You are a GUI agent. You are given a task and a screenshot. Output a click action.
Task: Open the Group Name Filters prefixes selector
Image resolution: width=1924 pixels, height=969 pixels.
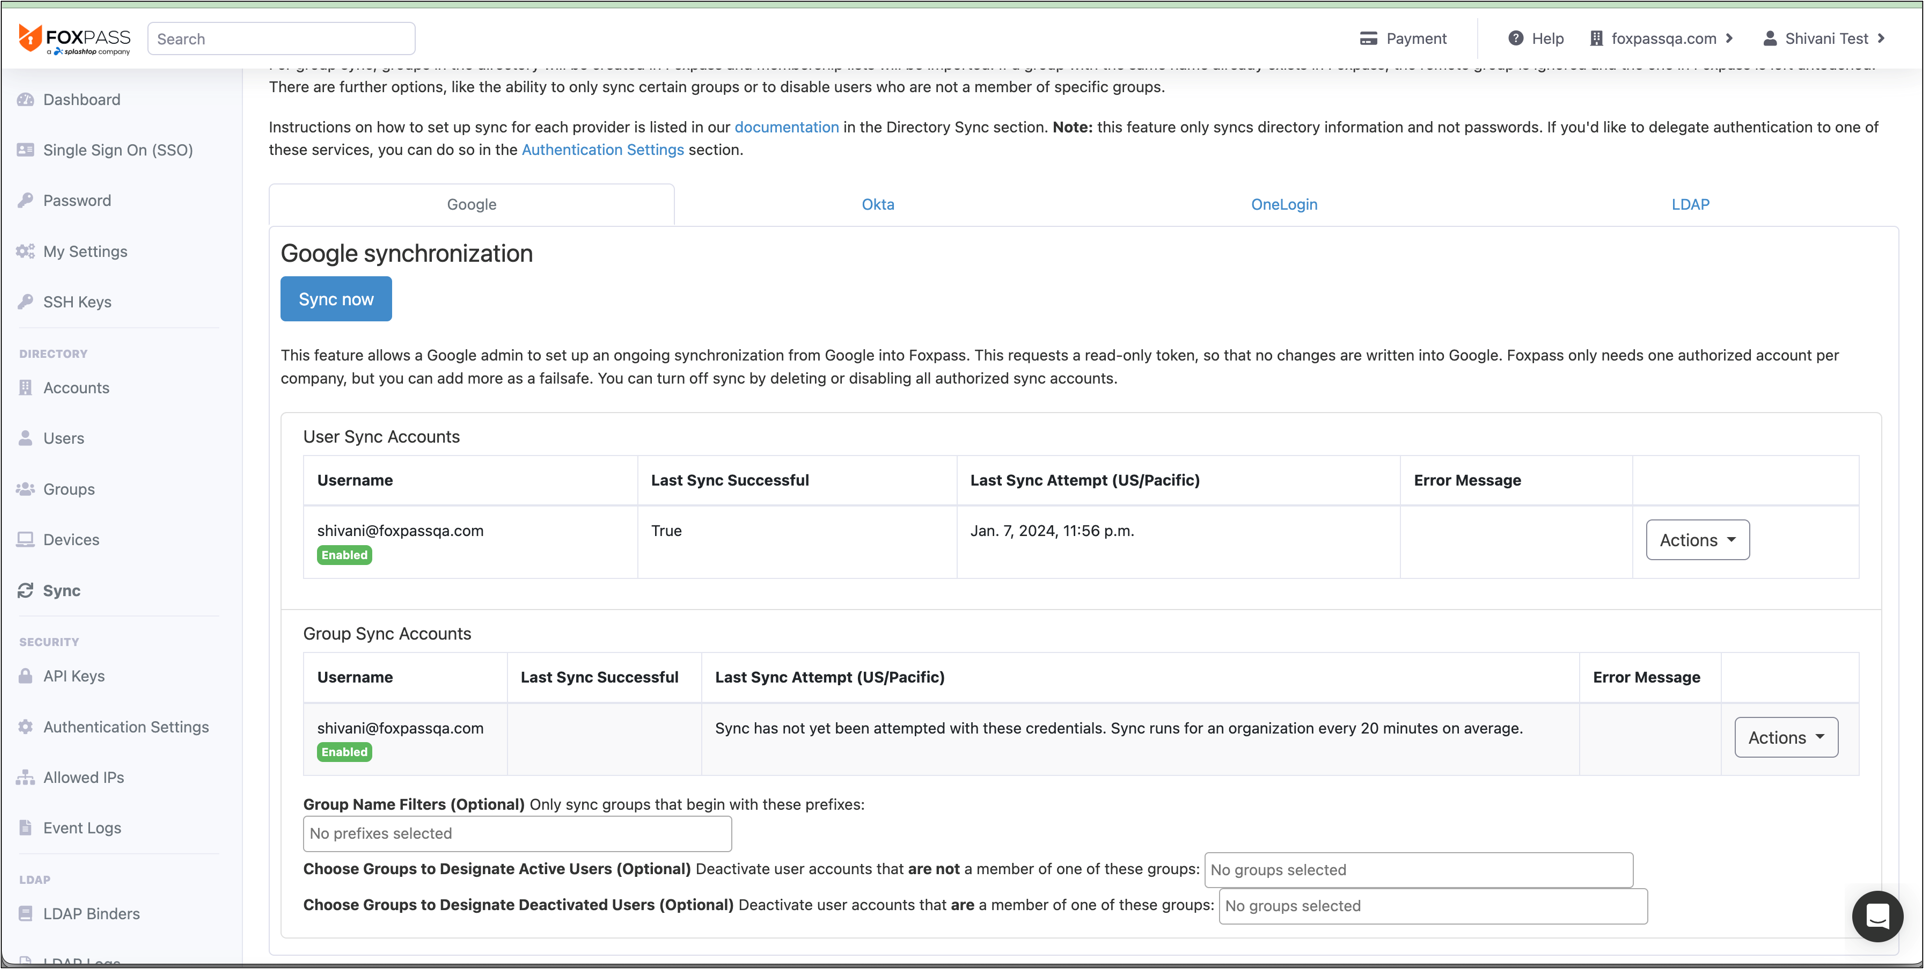(517, 833)
